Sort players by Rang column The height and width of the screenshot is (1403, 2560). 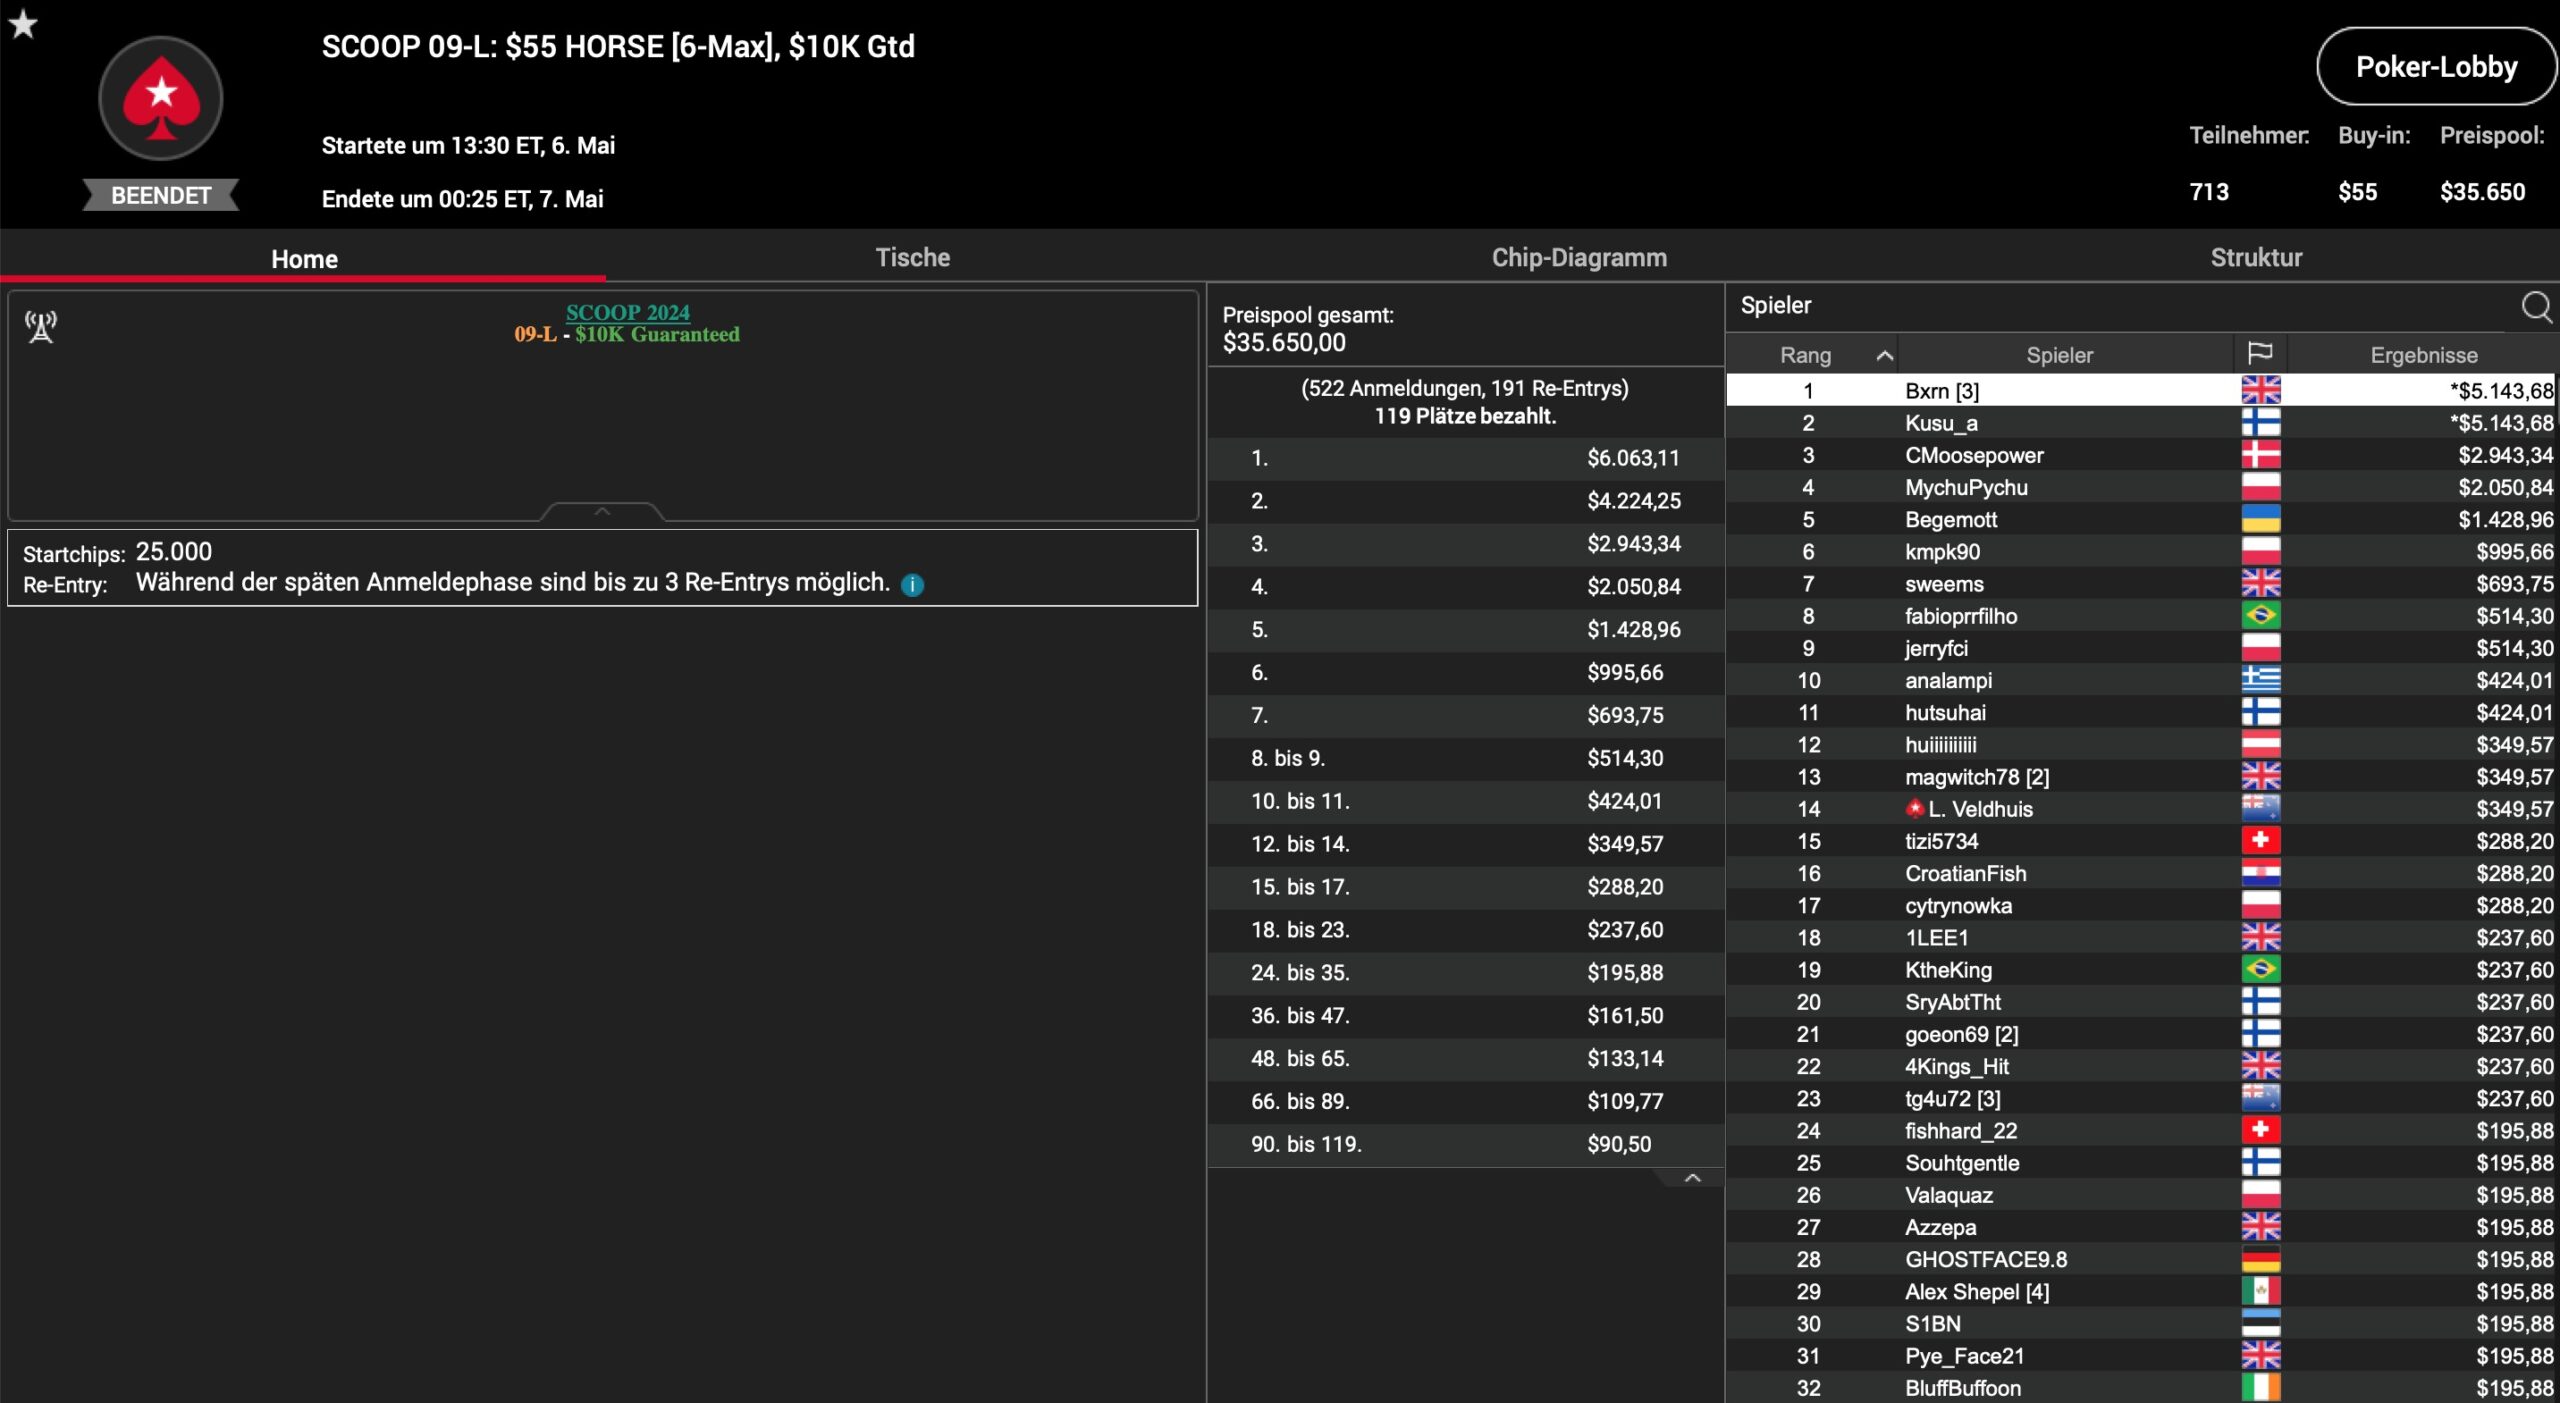1812,355
